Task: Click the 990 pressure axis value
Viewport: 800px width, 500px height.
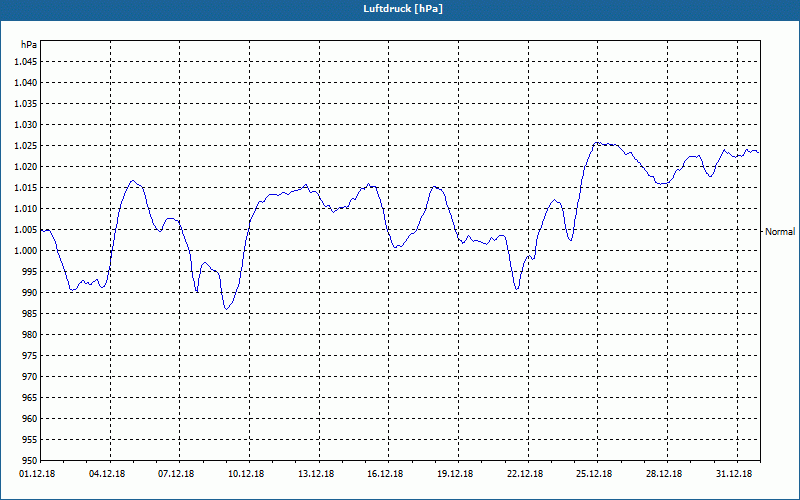Action: (30, 293)
